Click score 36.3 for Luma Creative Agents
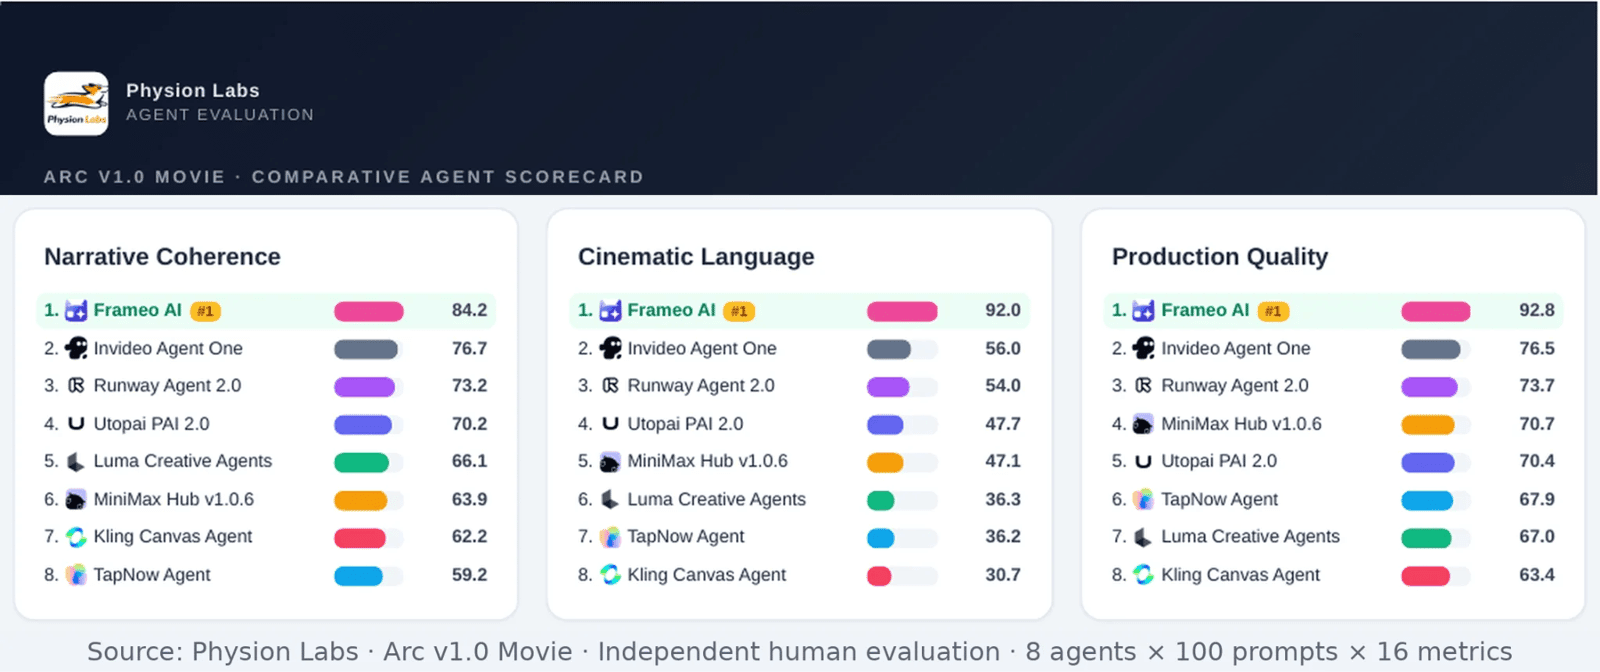 click(x=1003, y=499)
